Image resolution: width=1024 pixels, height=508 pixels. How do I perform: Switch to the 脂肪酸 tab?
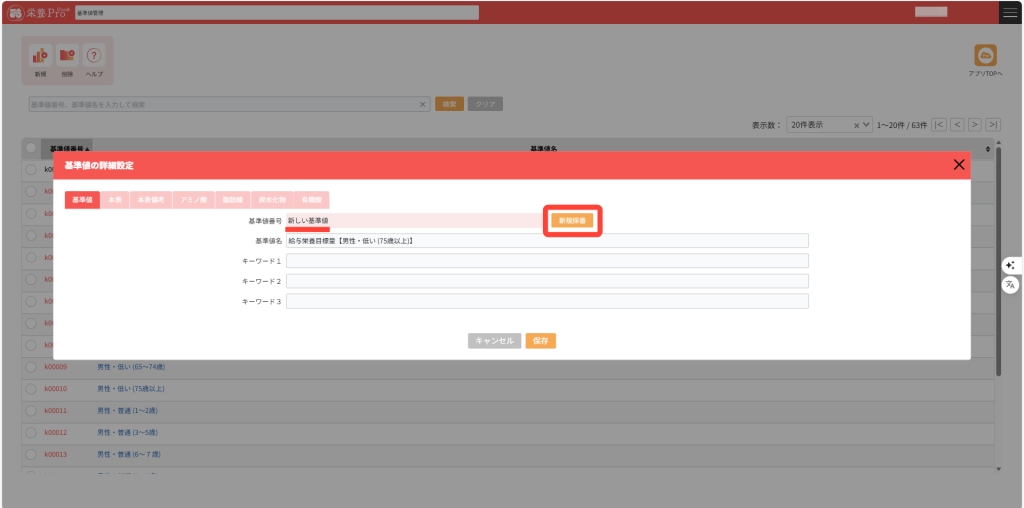231,200
